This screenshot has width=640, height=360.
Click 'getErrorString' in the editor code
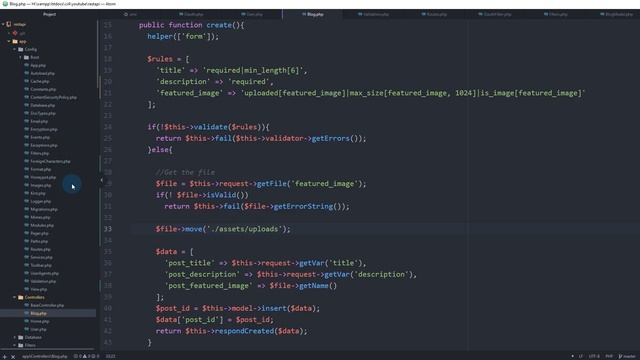[303, 207]
